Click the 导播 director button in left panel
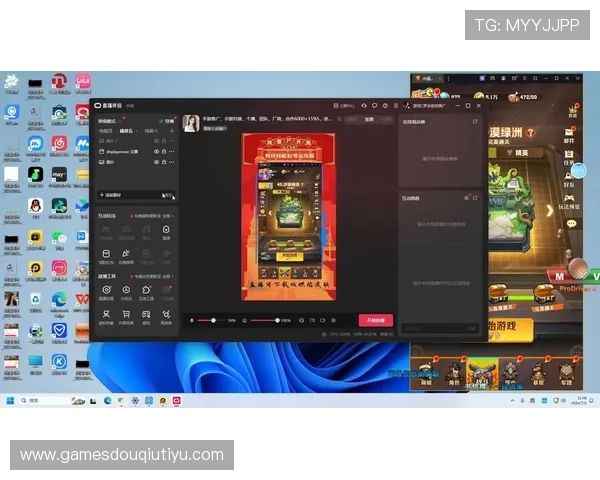 (x=167, y=121)
